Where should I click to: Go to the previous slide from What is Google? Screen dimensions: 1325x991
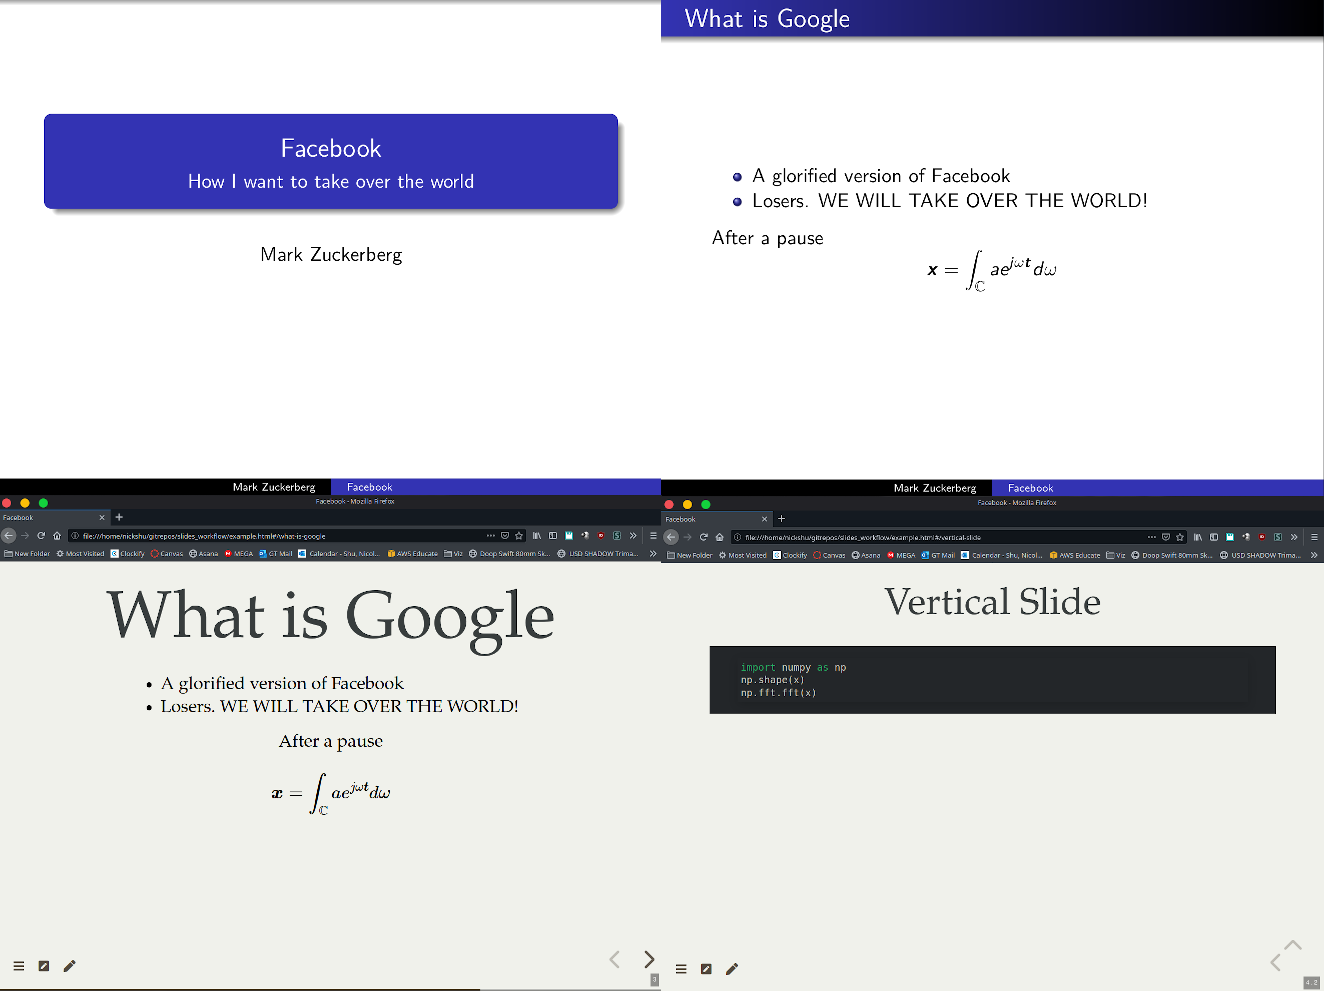[614, 959]
